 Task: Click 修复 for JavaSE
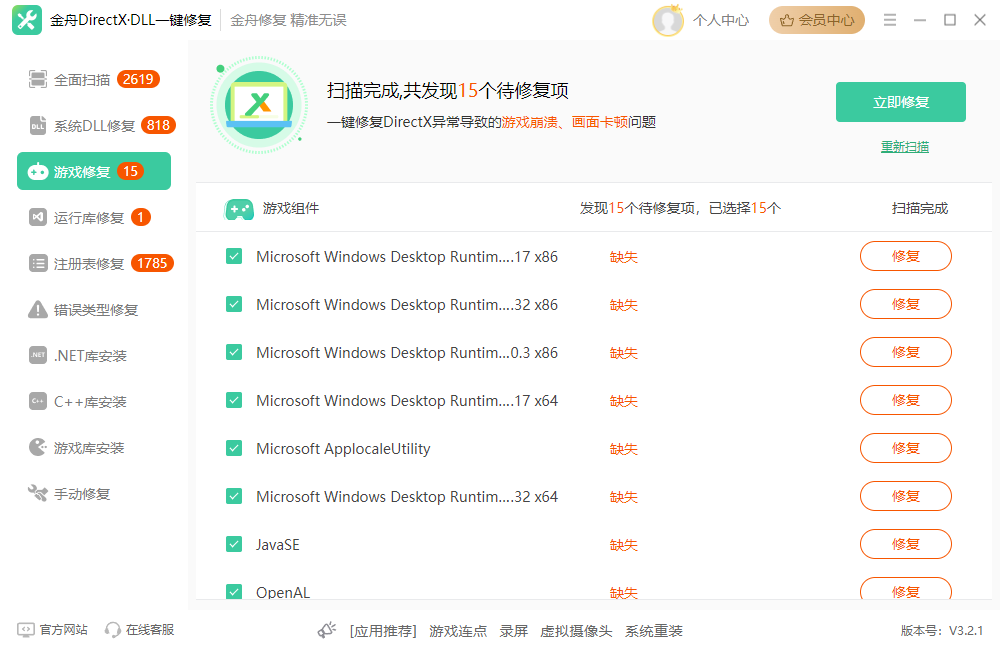(x=906, y=544)
